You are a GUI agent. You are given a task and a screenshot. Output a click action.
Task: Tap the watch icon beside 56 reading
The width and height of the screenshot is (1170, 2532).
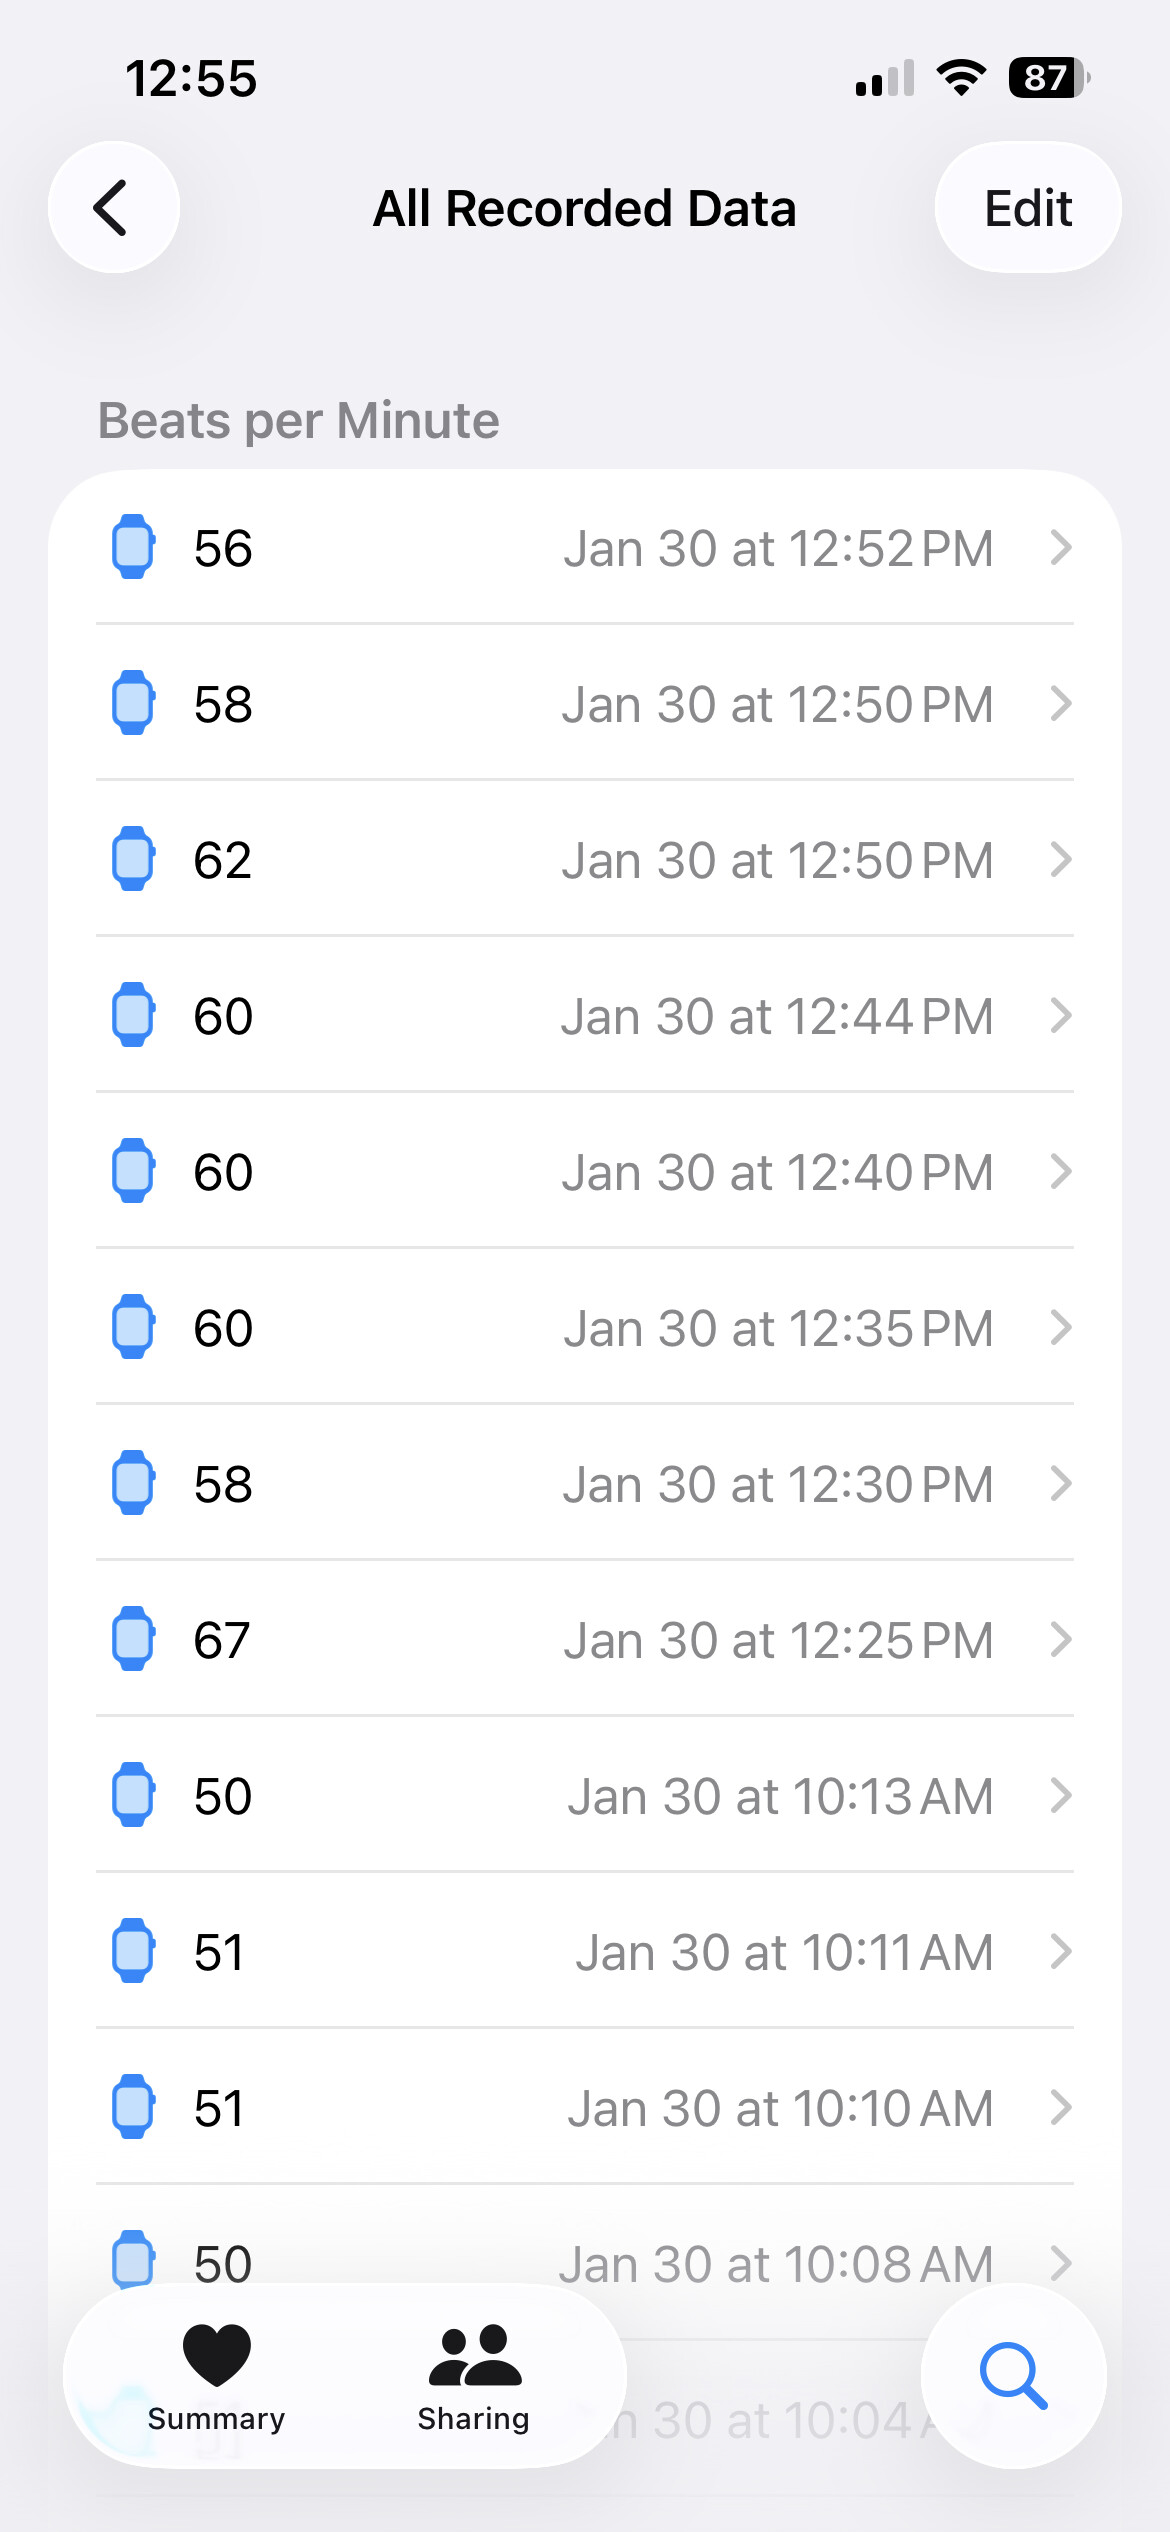click(x=133, y=547)
